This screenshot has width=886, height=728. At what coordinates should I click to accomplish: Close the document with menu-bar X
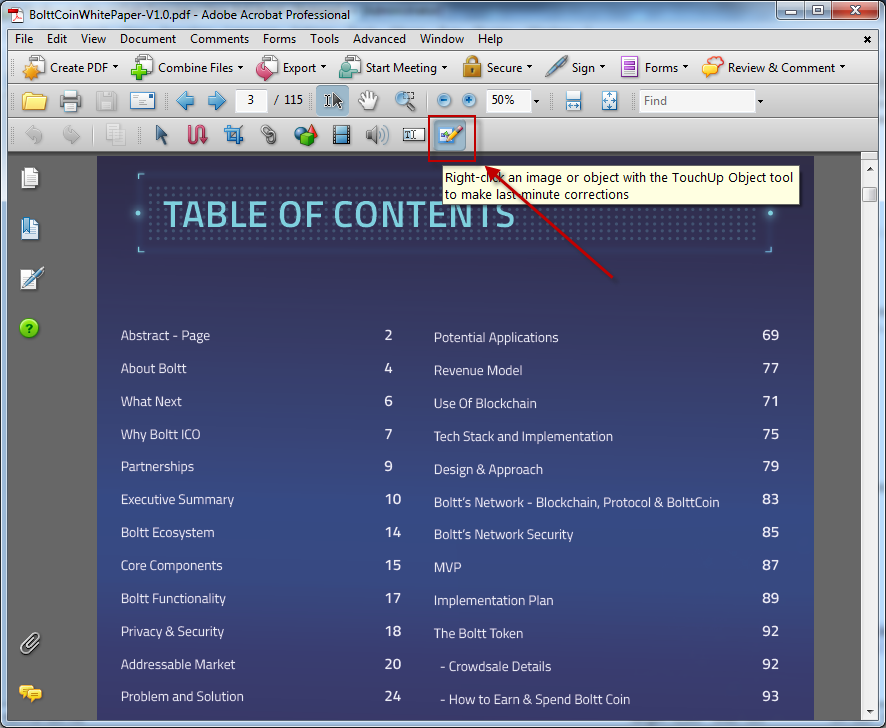tap(867, 39)
